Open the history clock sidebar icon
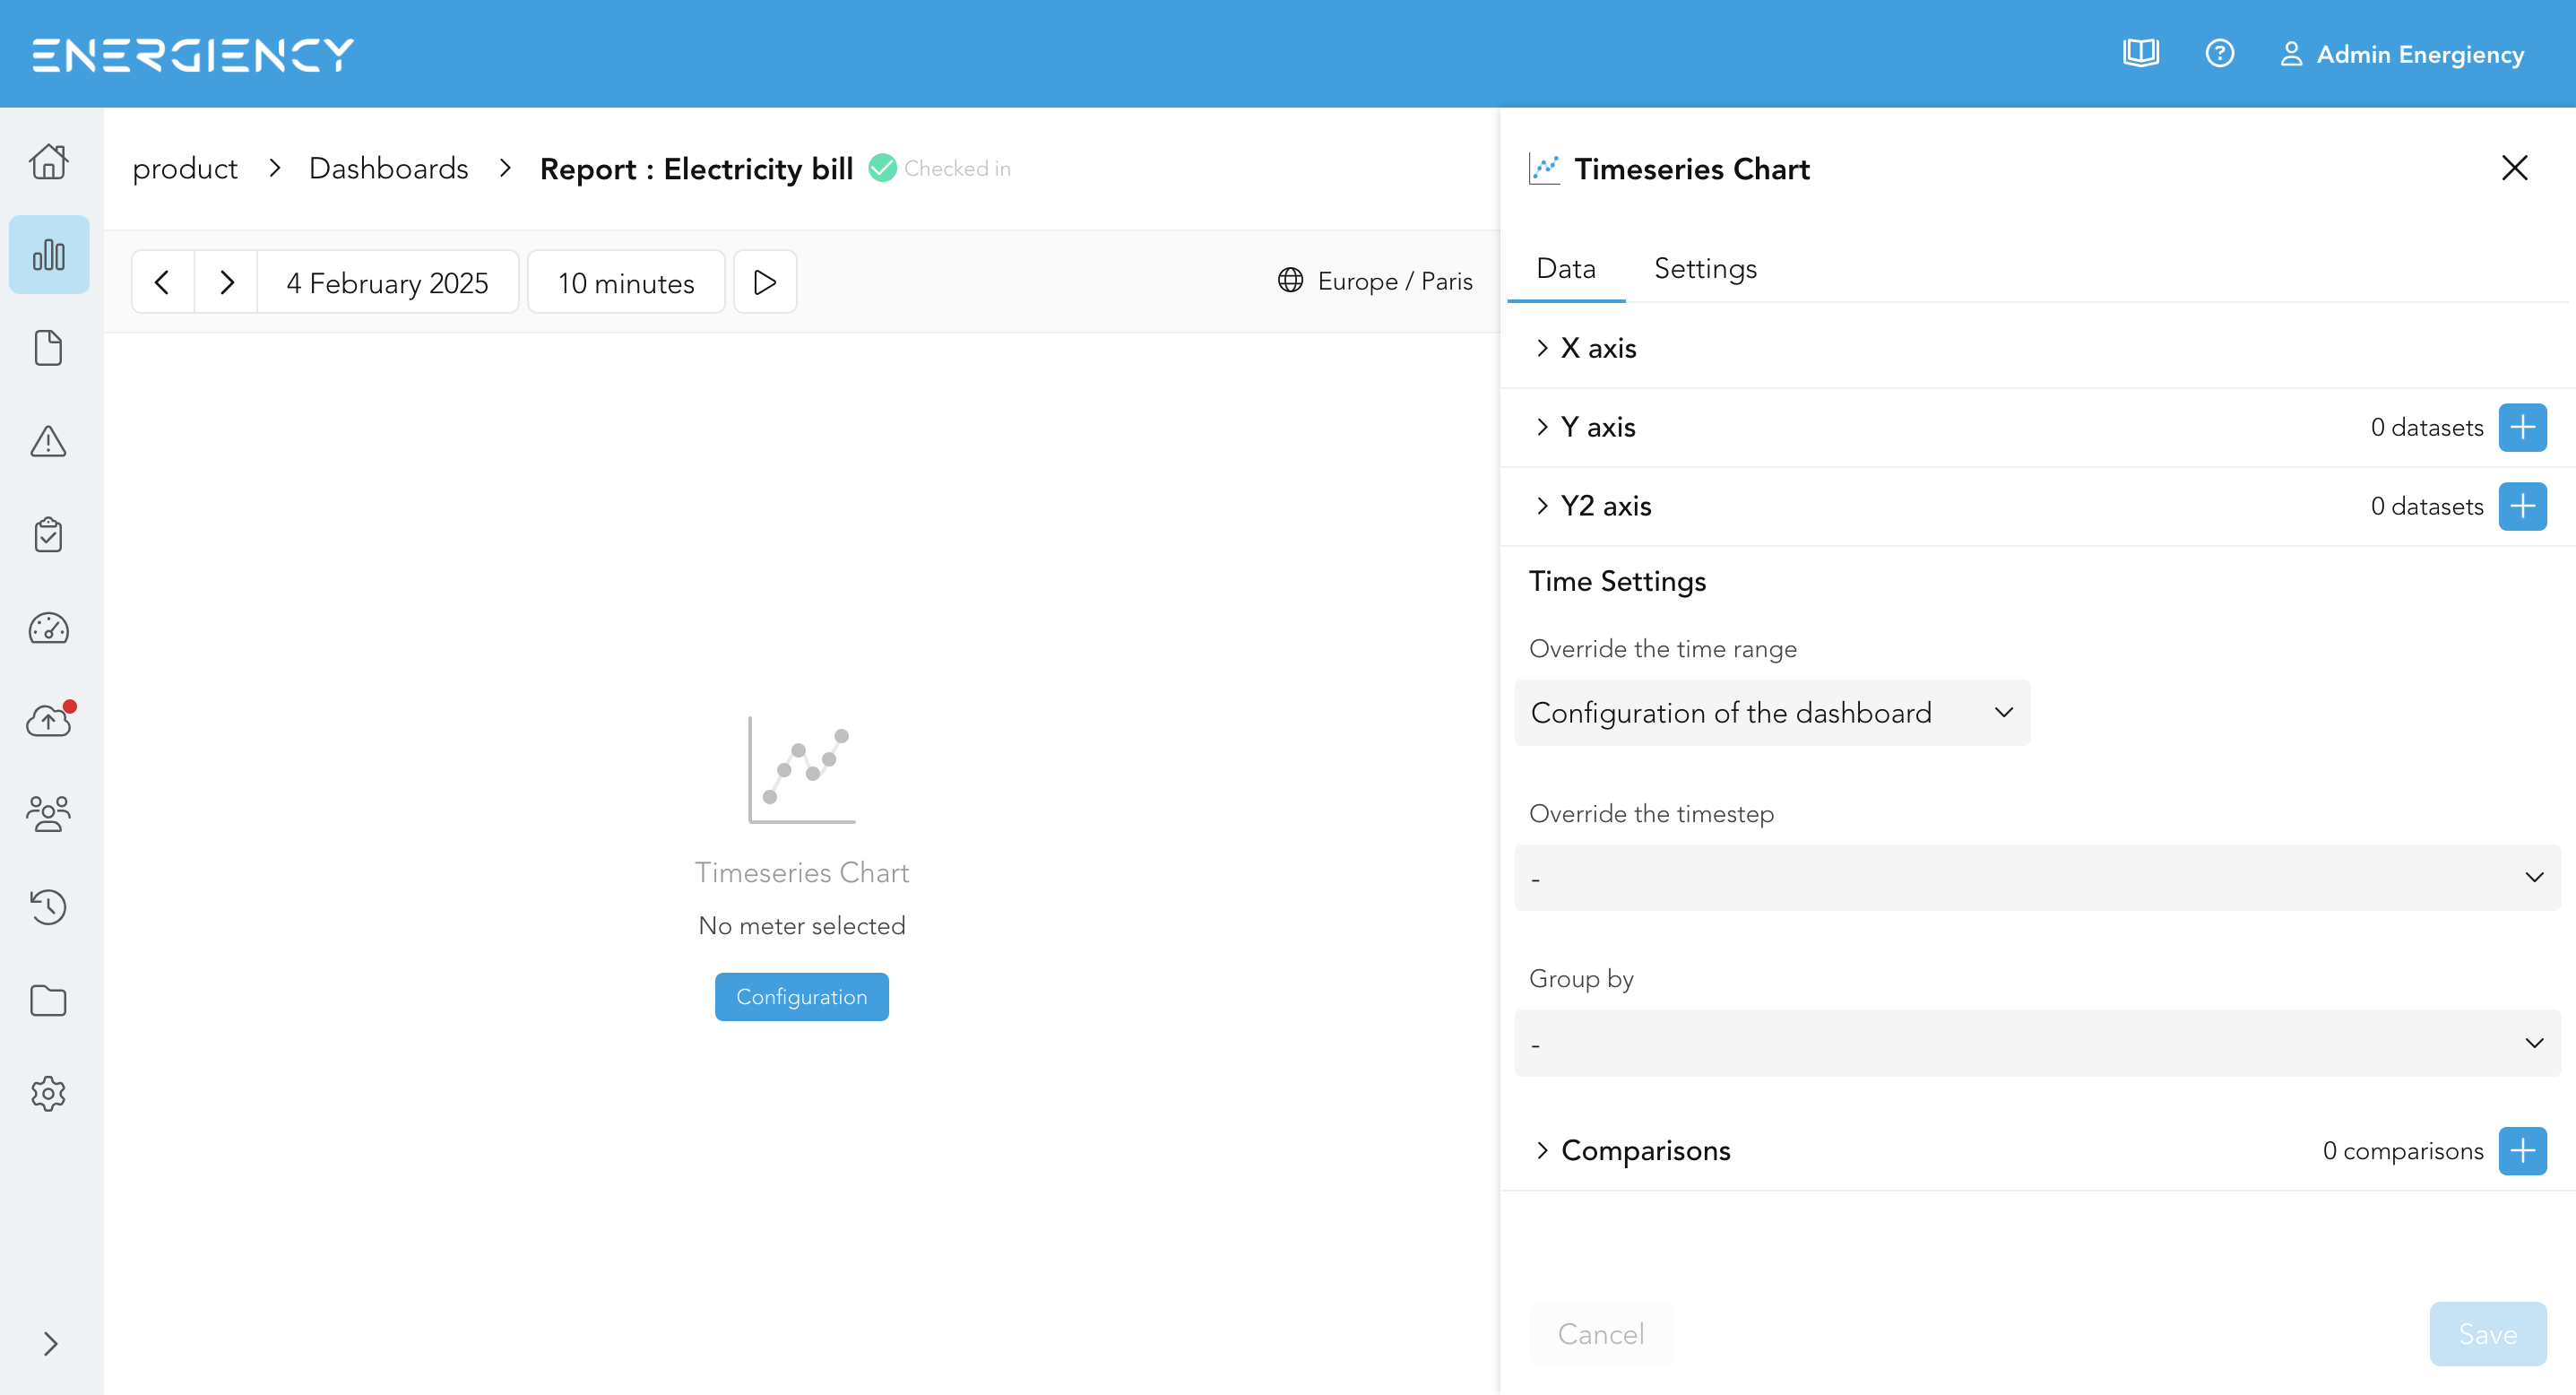 click(x=48, y=907)
